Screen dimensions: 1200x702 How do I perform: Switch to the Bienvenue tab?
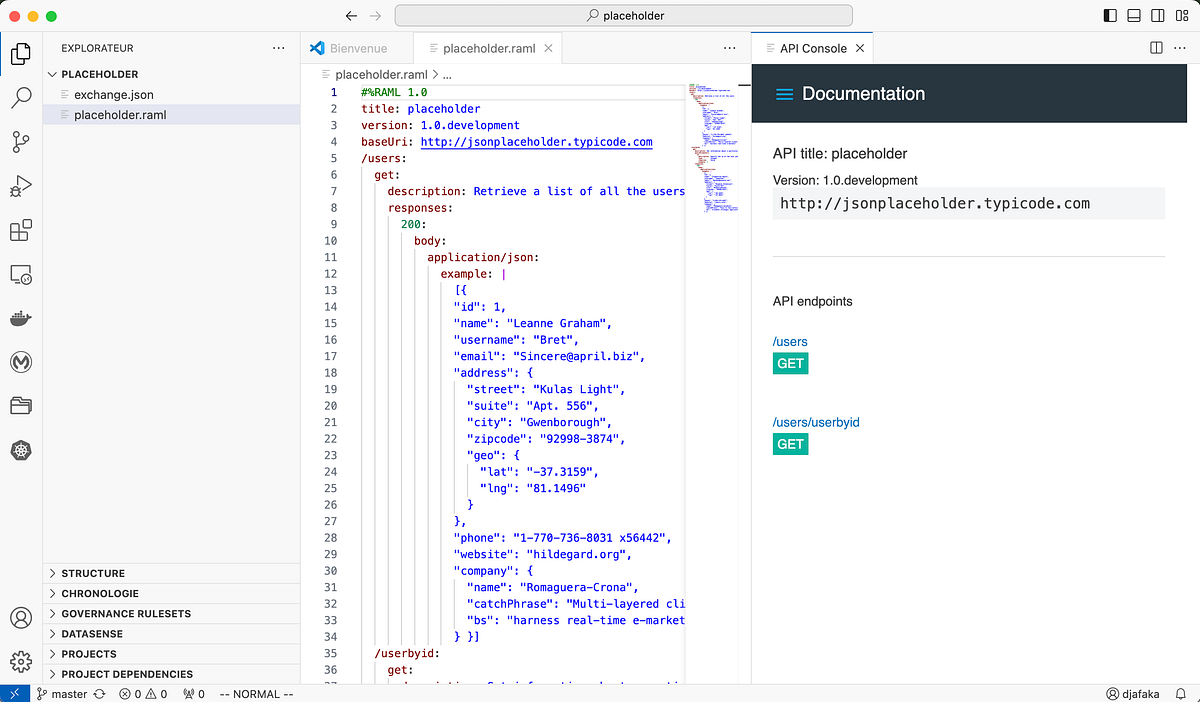coord(360,47)
